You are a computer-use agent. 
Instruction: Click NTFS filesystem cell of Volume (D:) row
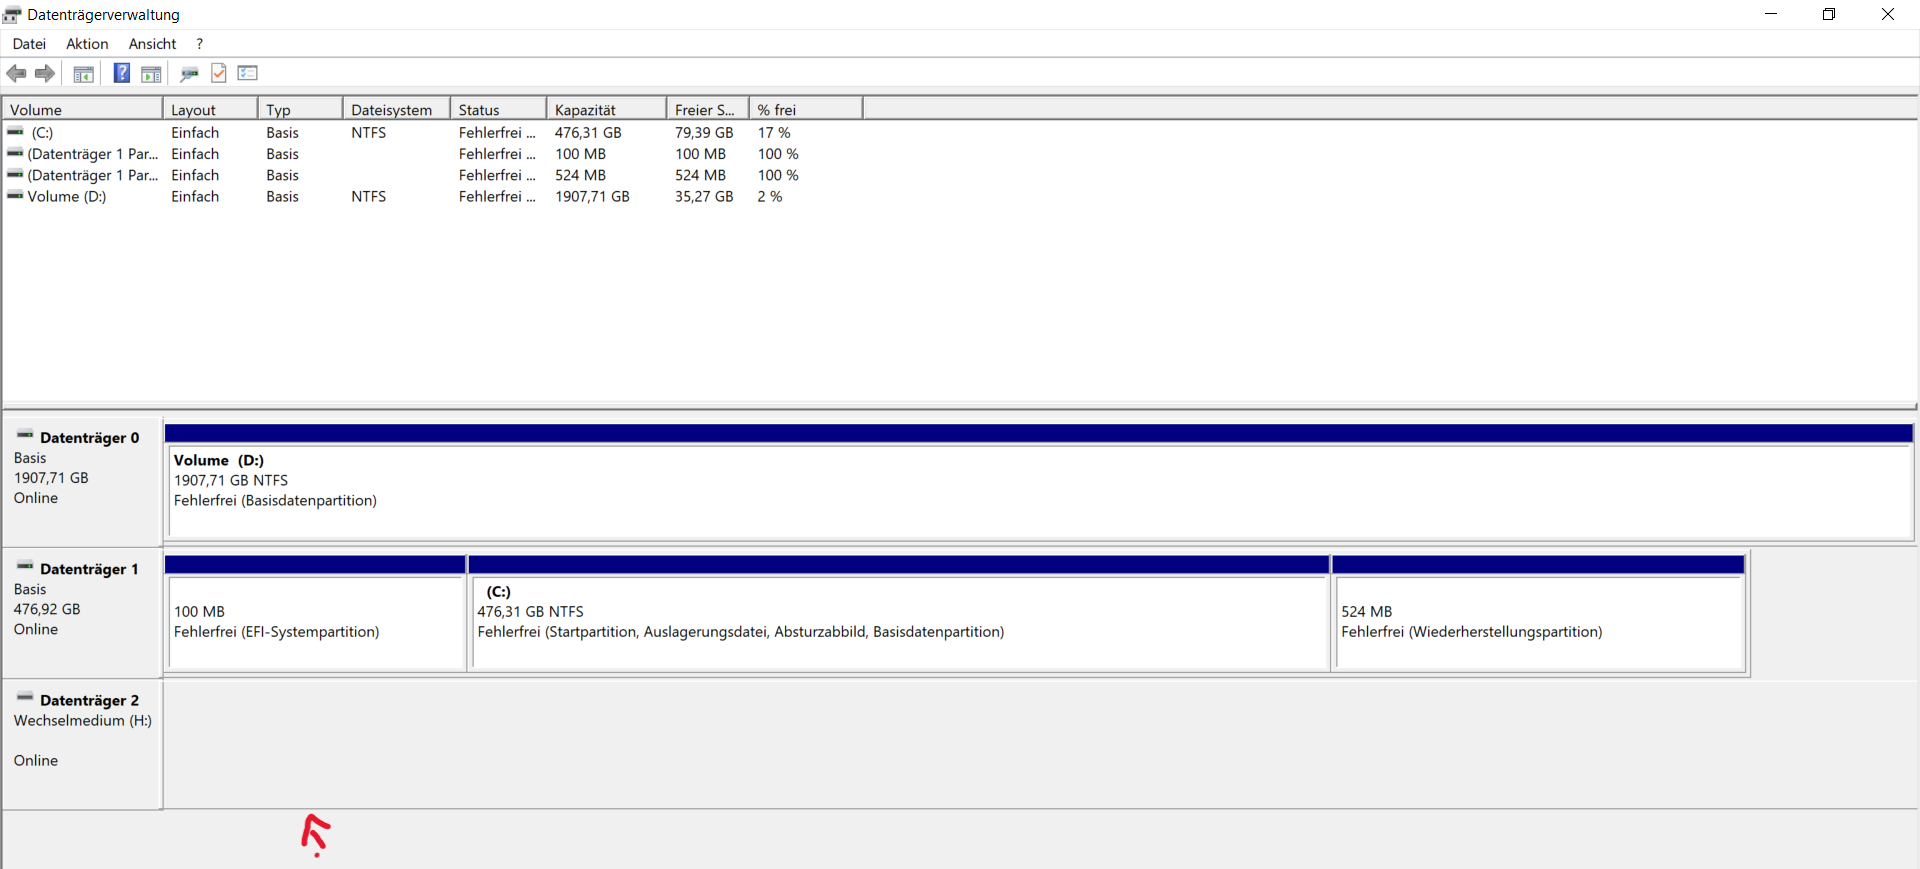coord(368,196)
